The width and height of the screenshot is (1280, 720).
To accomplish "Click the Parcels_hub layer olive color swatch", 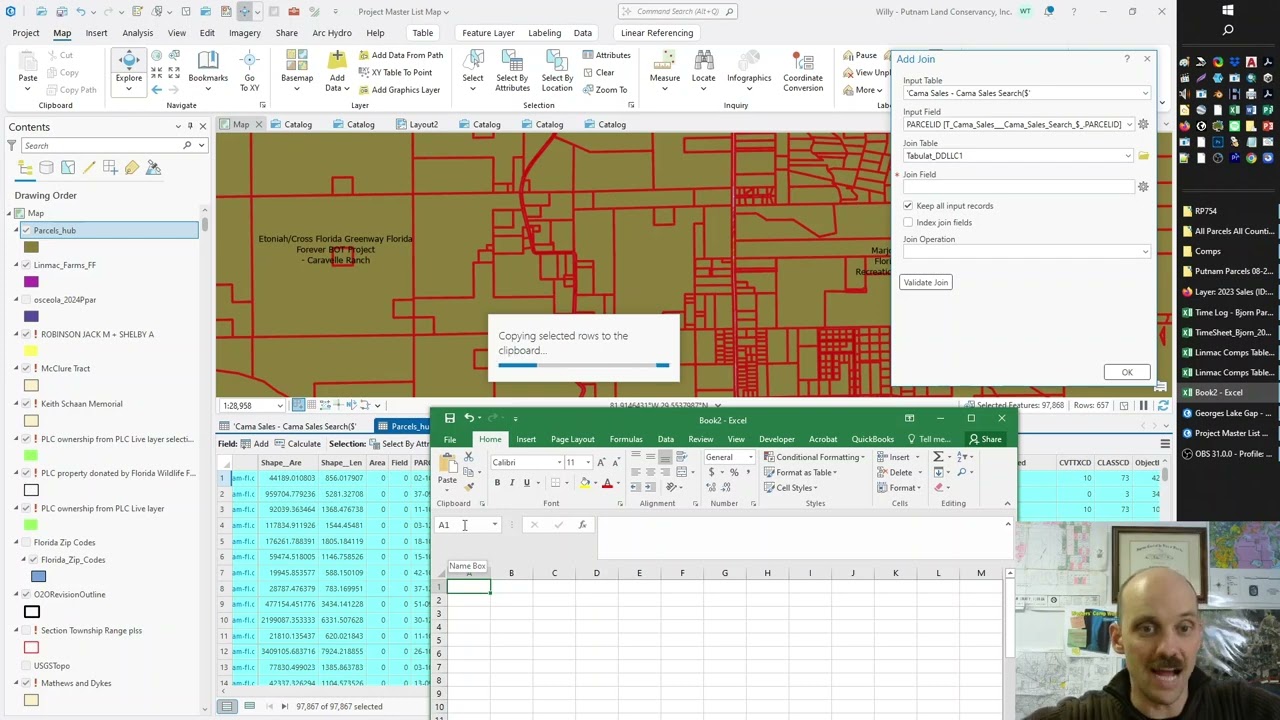I will click(x=31, y=248).
